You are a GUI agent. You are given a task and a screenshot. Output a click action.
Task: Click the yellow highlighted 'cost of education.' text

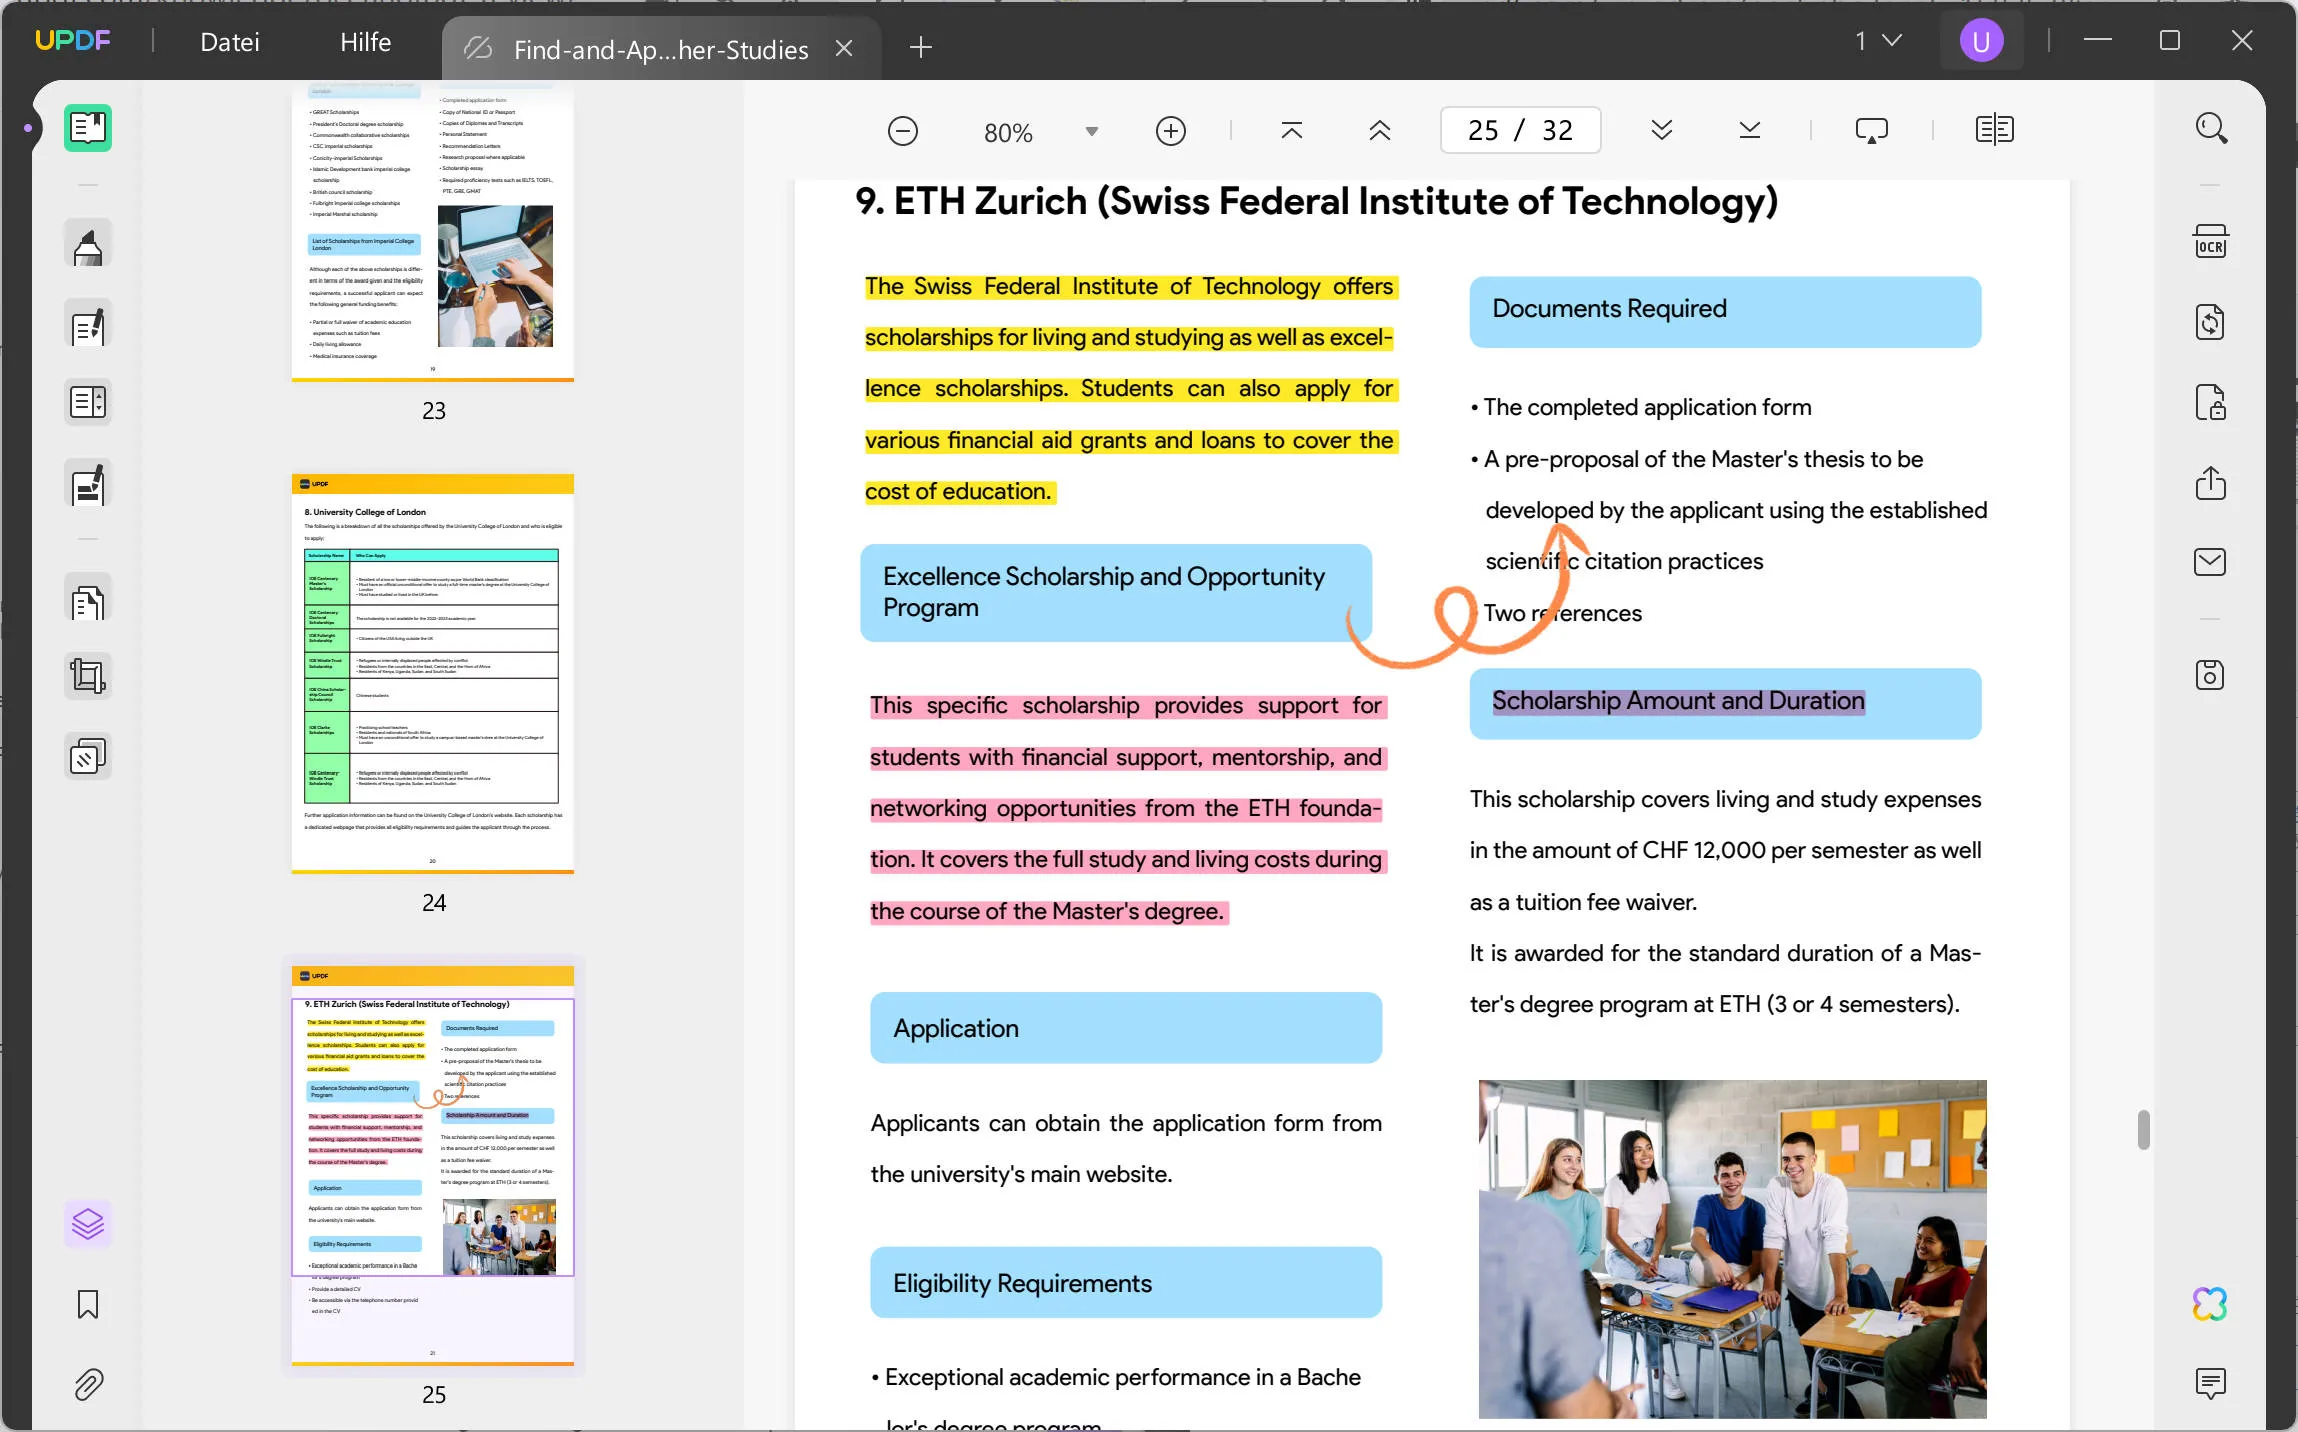pyautogui.click(x=959, y=492)
